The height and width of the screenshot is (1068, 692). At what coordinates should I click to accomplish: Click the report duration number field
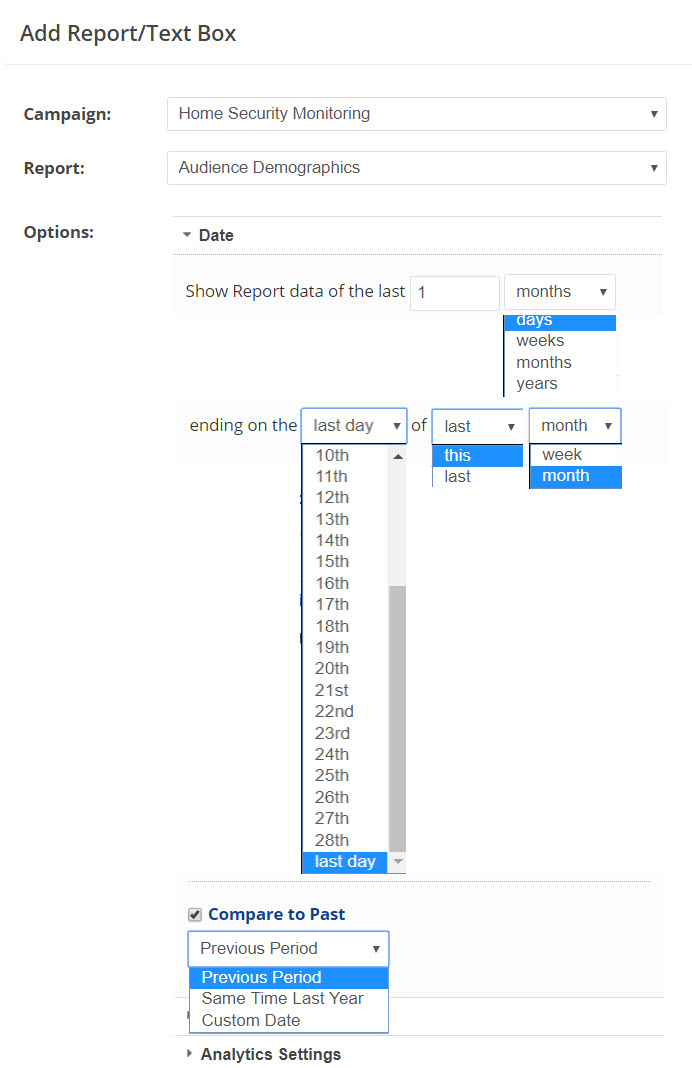click(454, 292)
